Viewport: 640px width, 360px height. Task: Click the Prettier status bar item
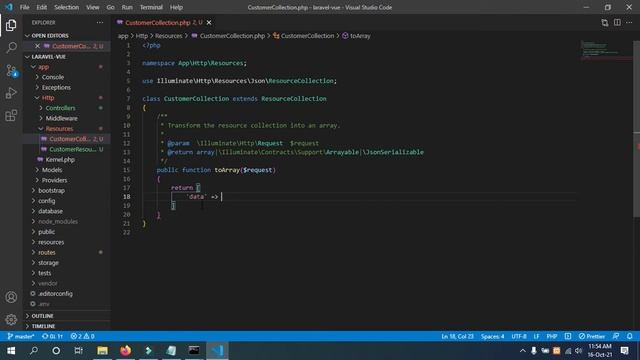[x=592, y=336]
